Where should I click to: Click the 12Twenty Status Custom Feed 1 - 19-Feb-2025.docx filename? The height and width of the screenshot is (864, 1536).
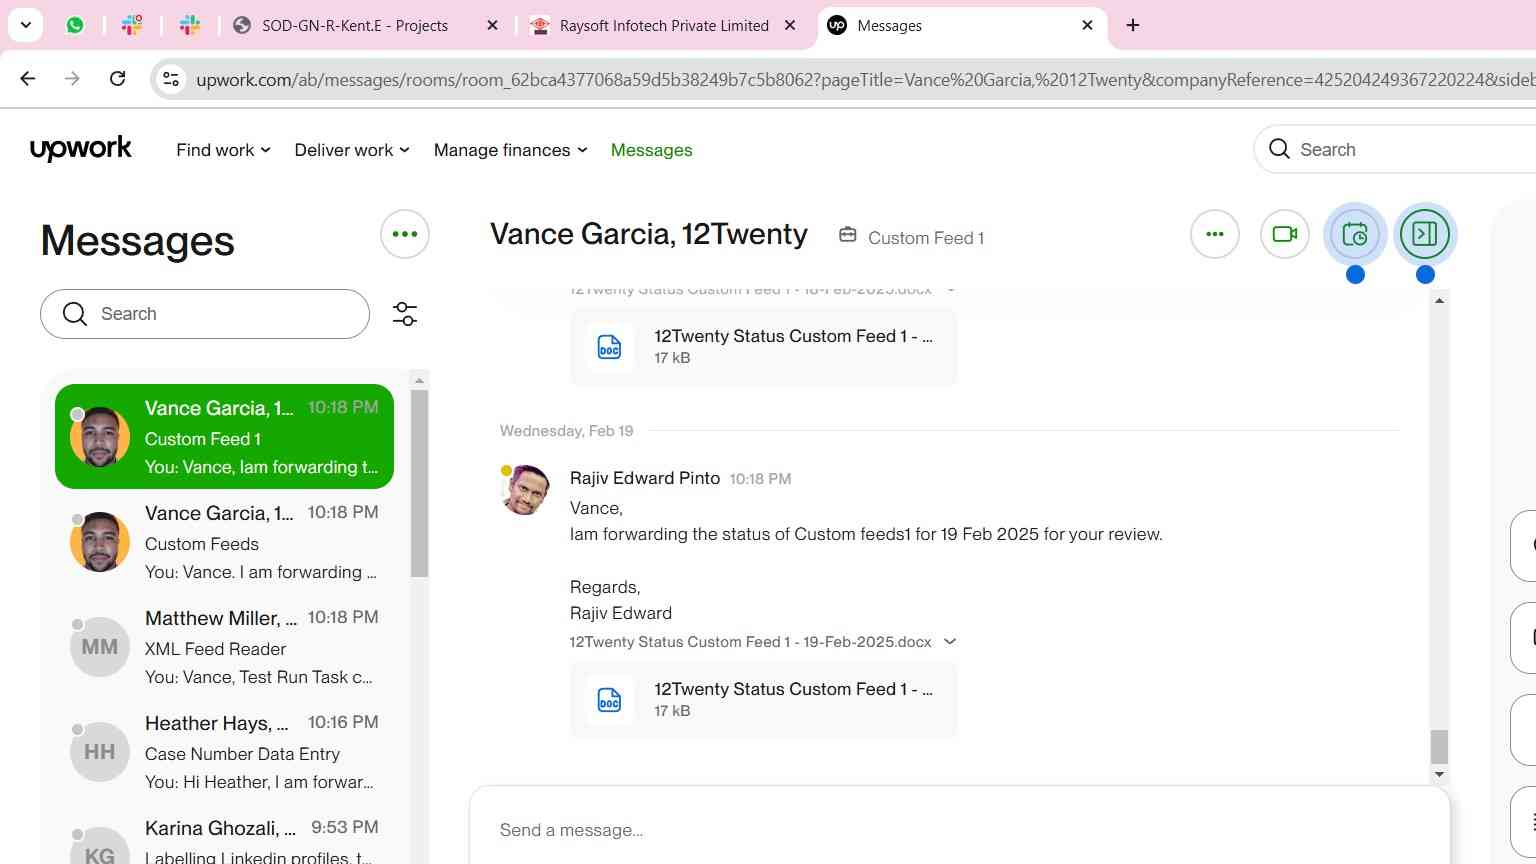[750, 642]
